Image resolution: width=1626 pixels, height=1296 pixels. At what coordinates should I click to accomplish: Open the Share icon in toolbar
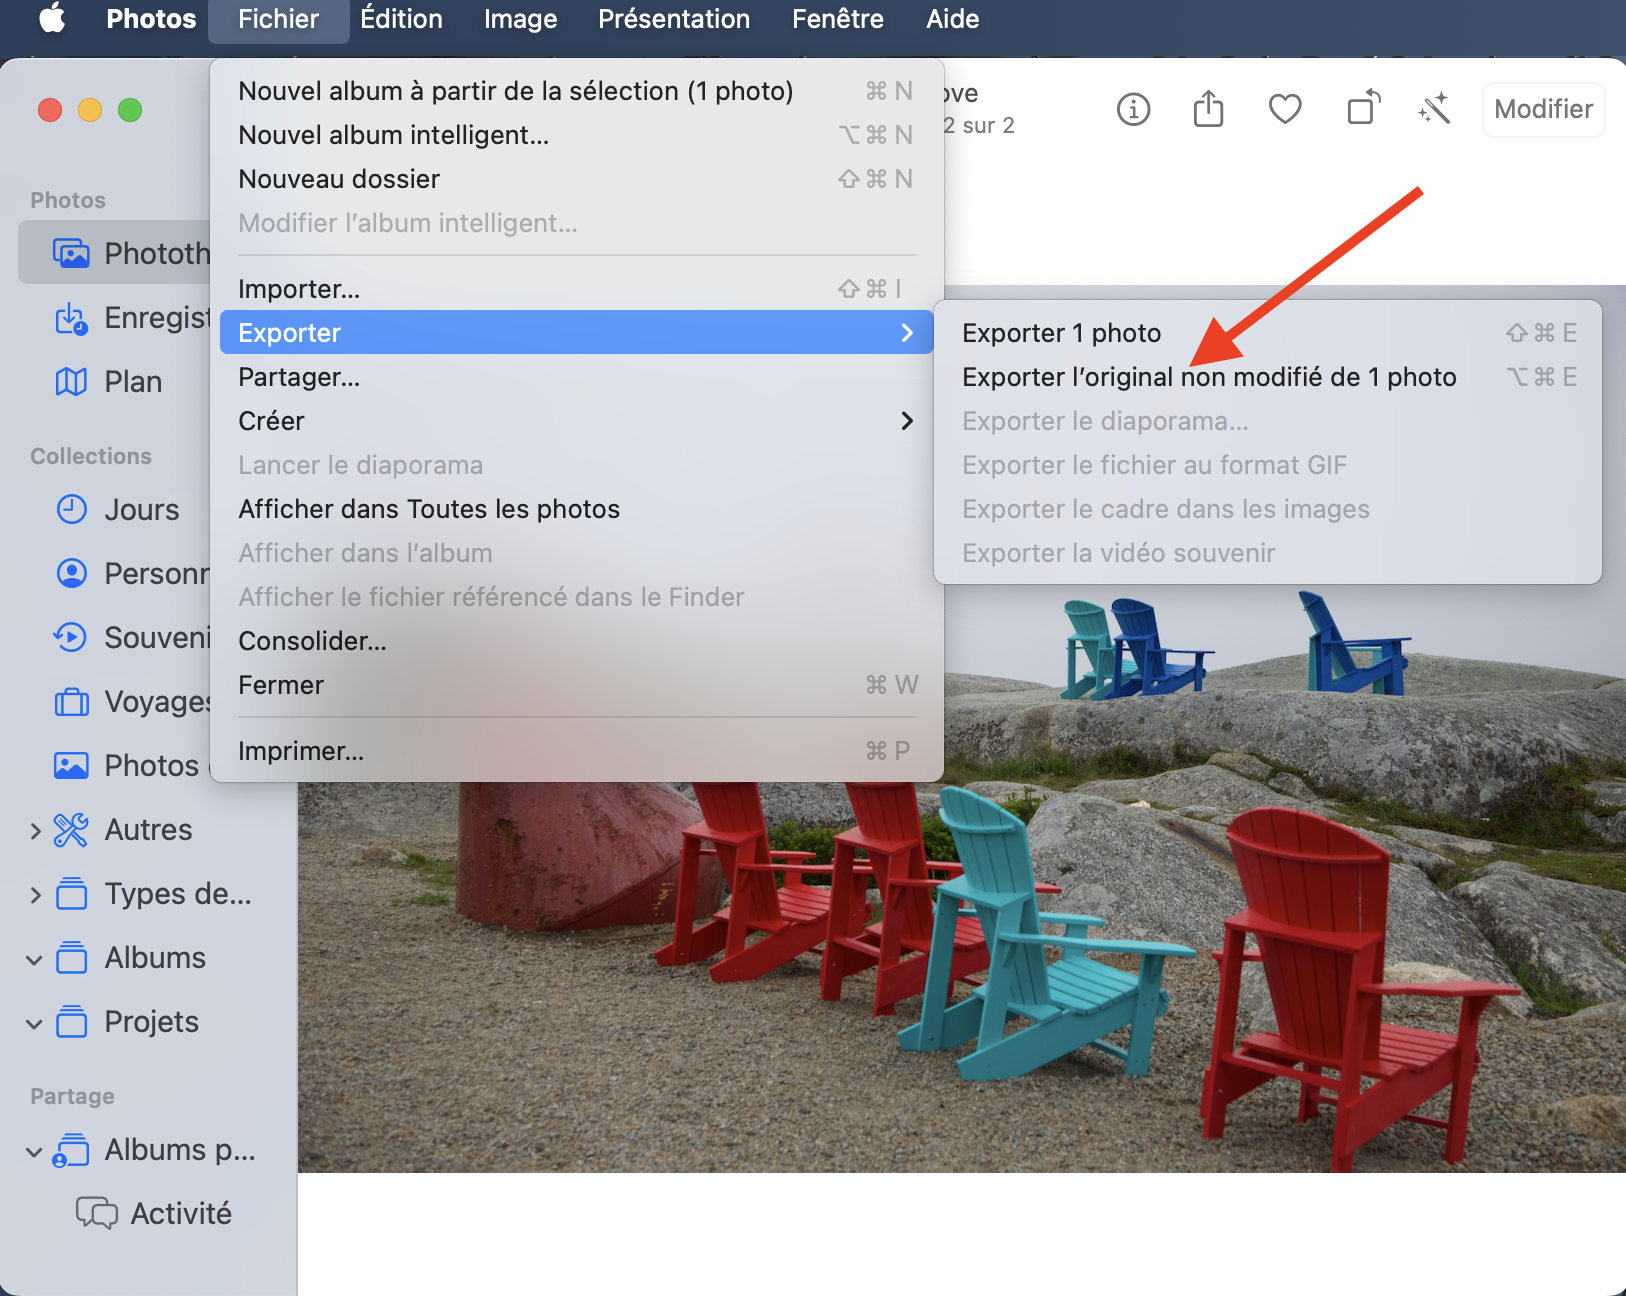1208,108
